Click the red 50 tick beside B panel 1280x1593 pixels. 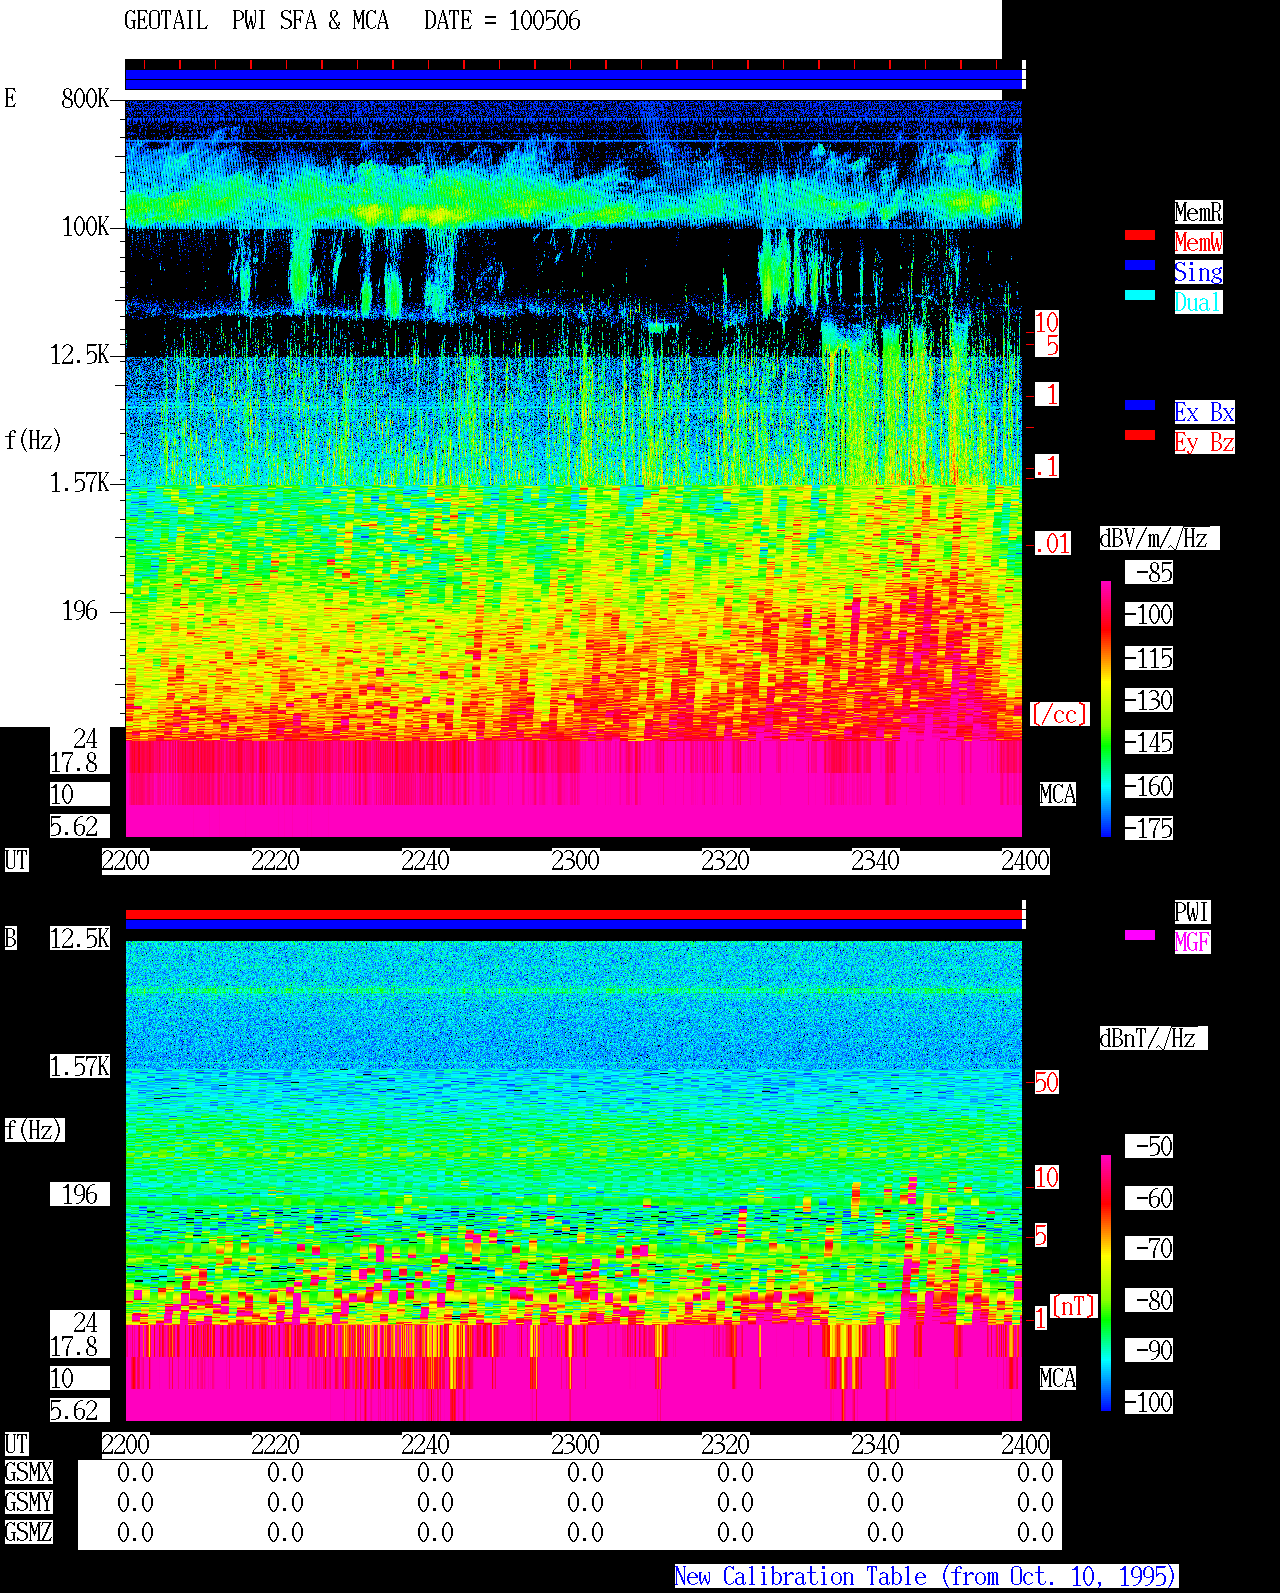1046,1082
